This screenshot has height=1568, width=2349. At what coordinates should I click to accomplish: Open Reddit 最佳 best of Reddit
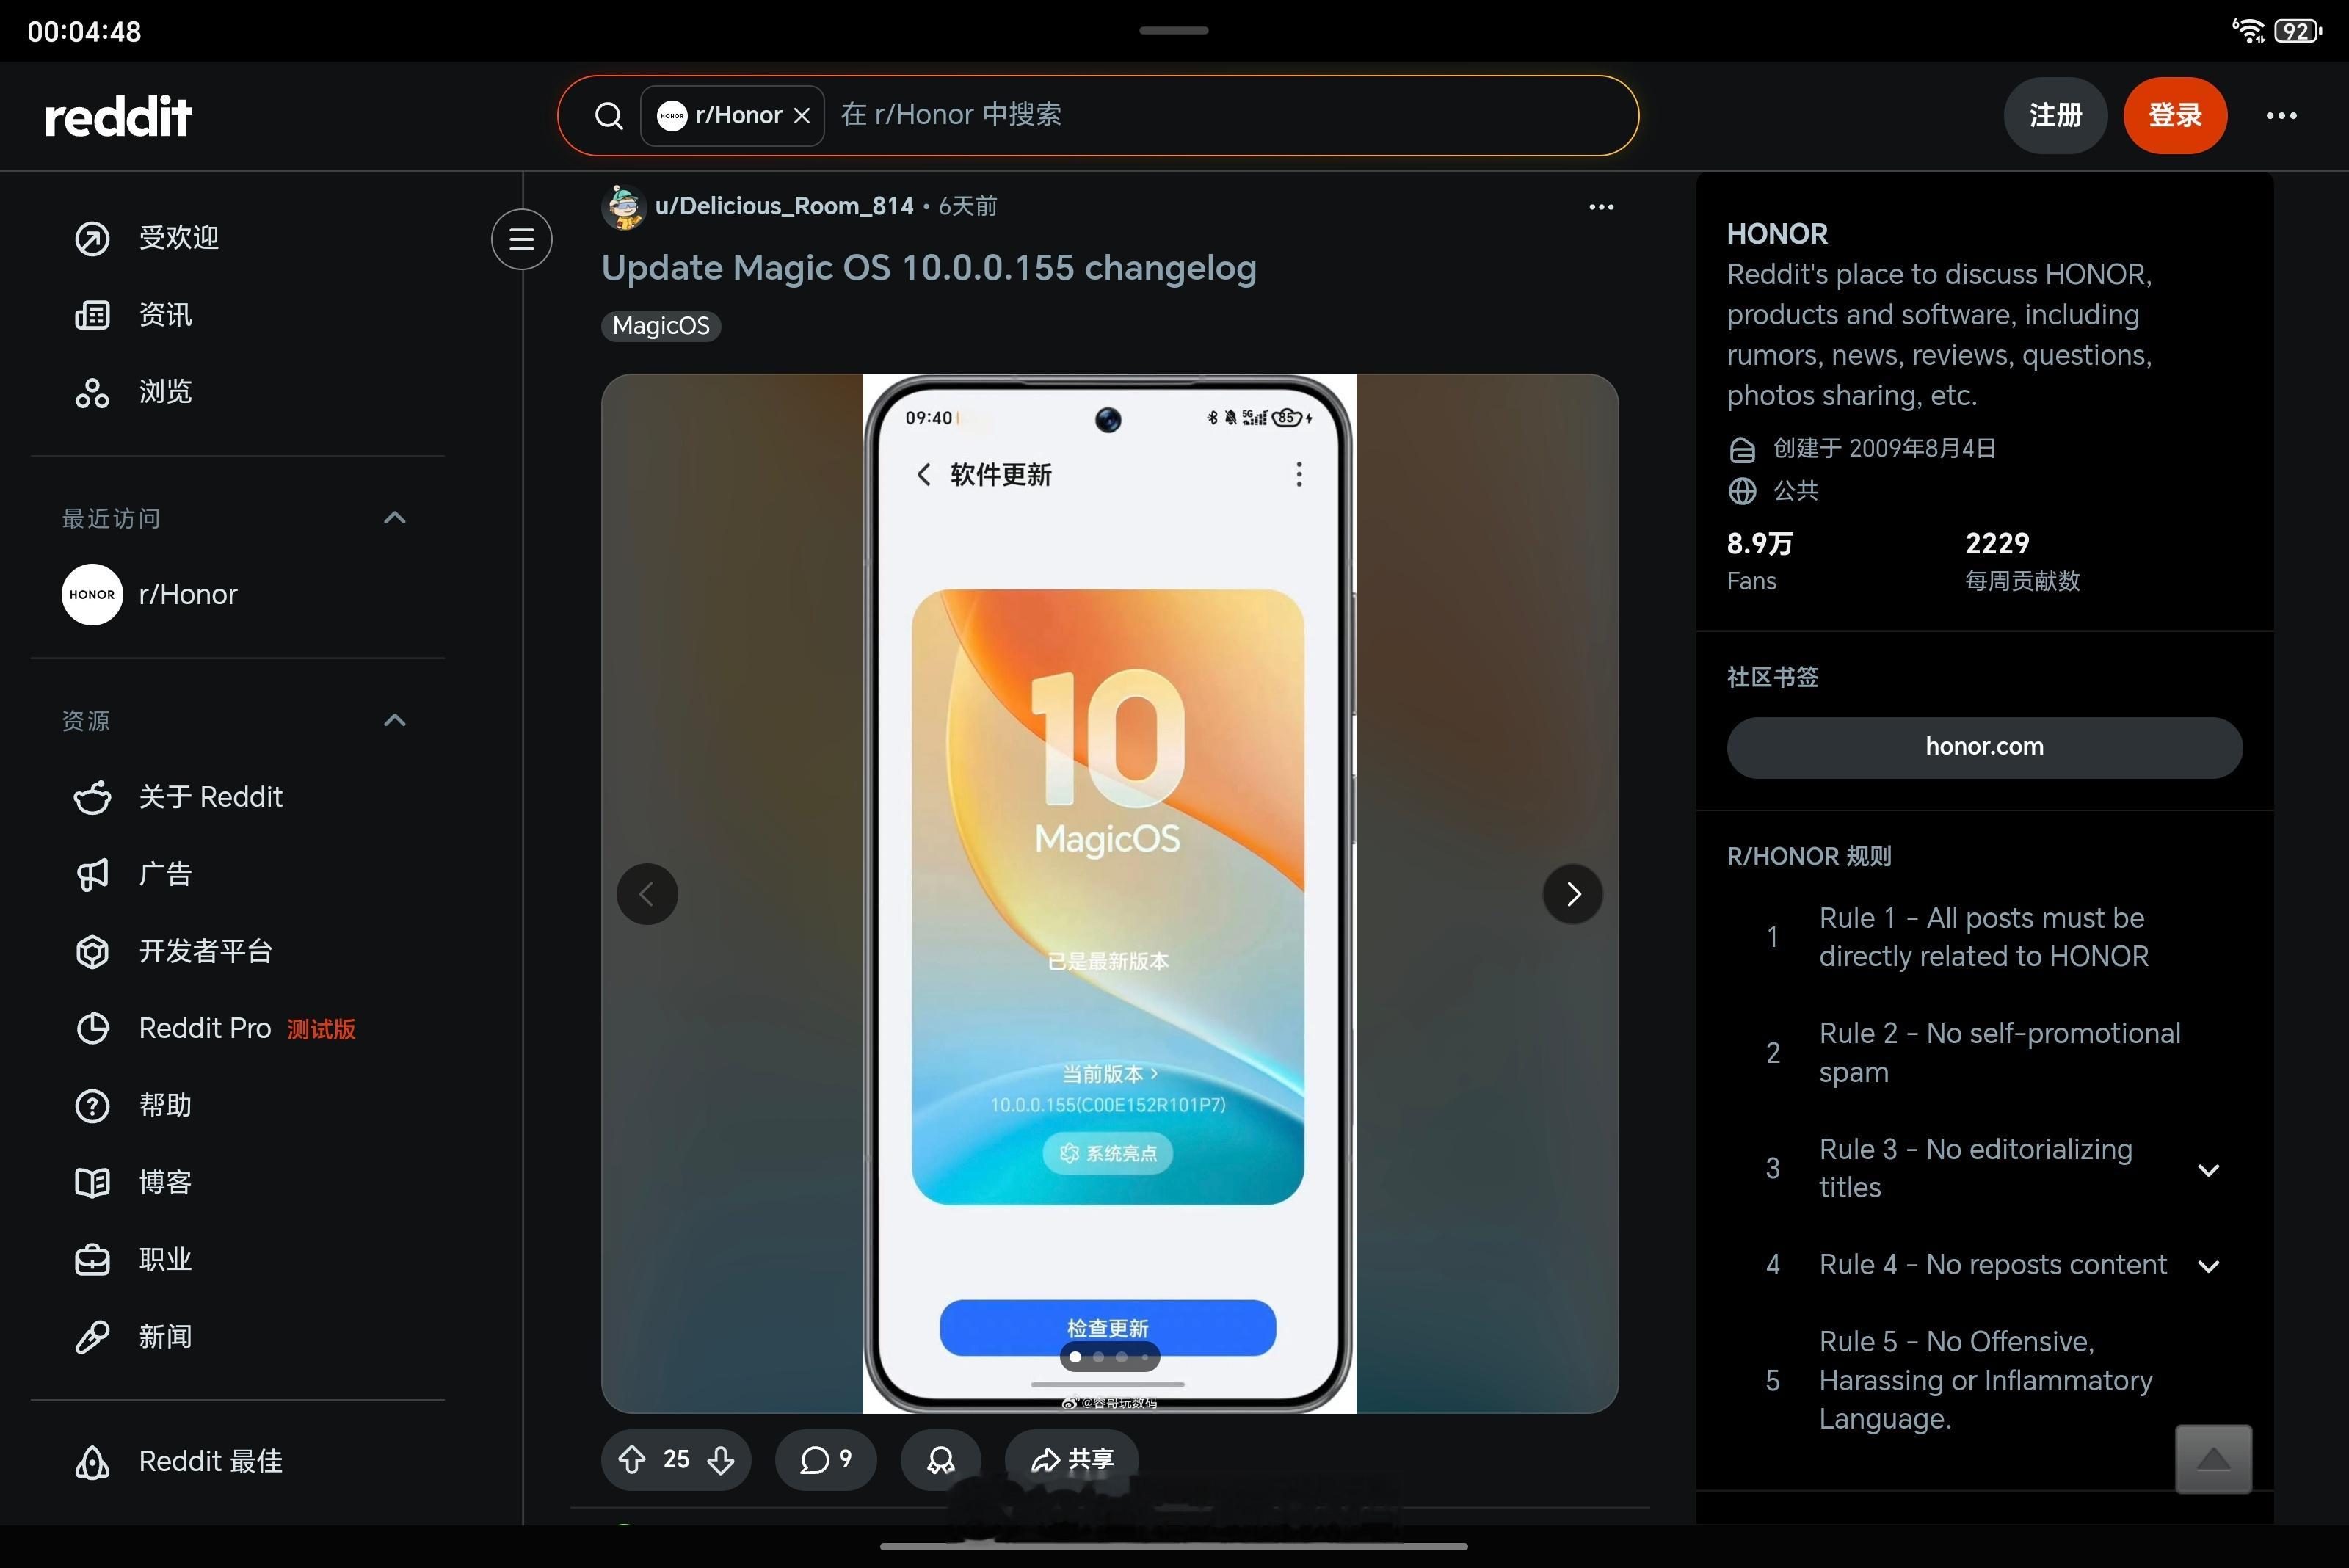point(238,1461)
